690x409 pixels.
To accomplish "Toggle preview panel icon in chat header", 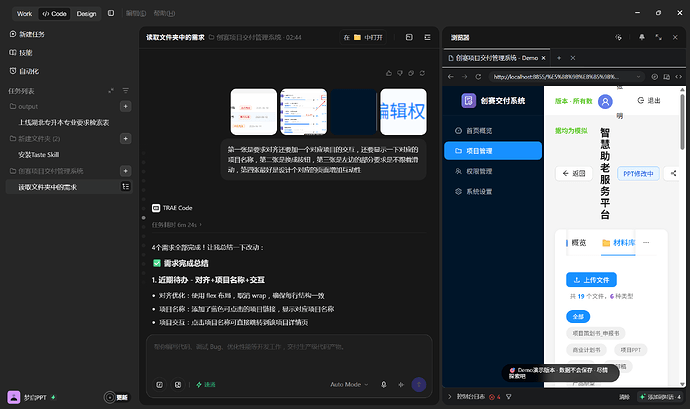I will [x=409, y=37].
